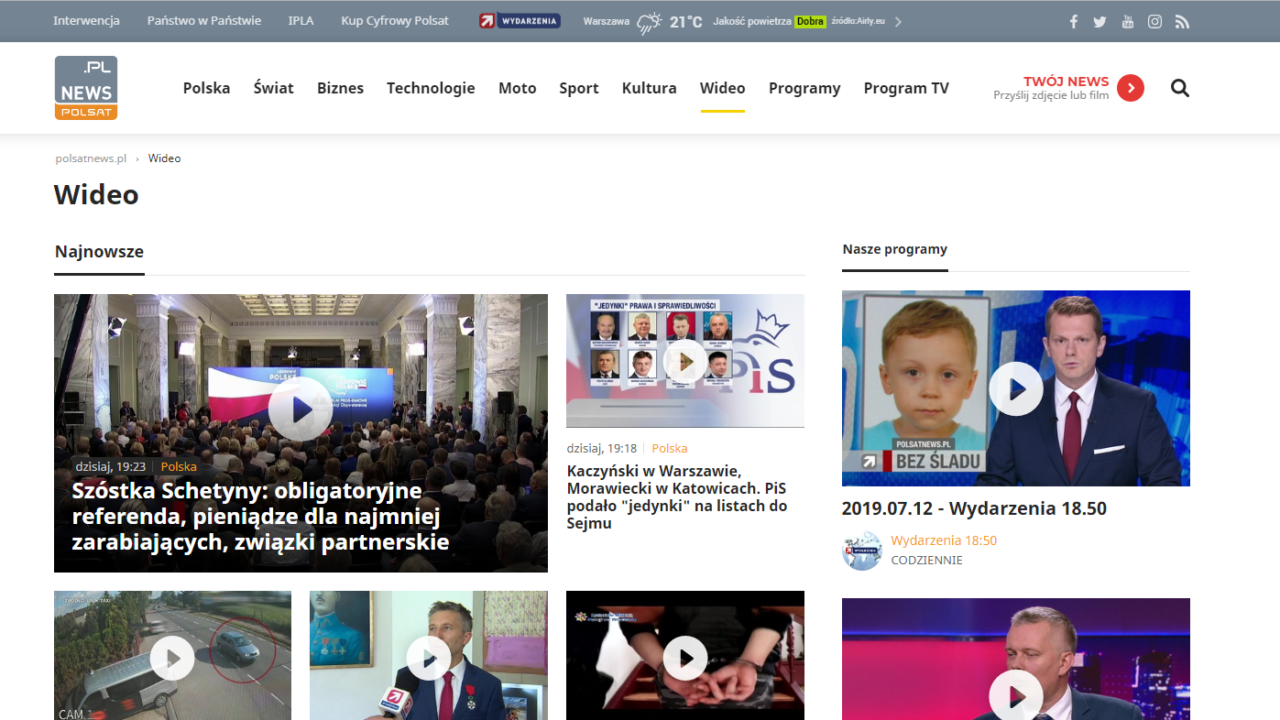Click the search magnifier icon
1280x720 pixels.
pyautogui.click(x=1180, y=88)
